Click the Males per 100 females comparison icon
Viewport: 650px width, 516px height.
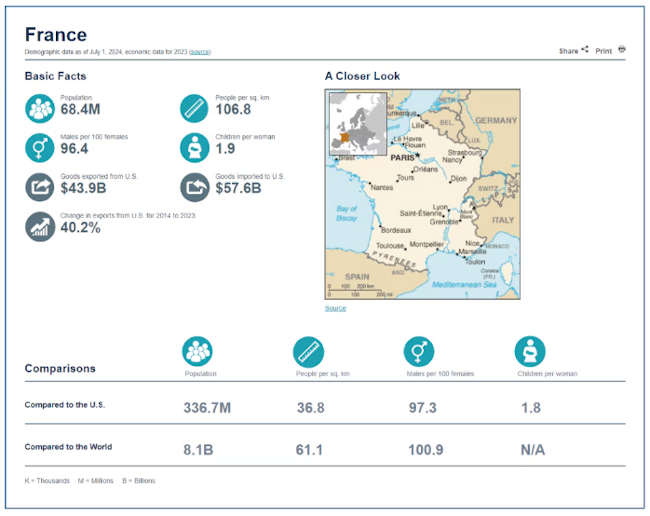[419, 351]
